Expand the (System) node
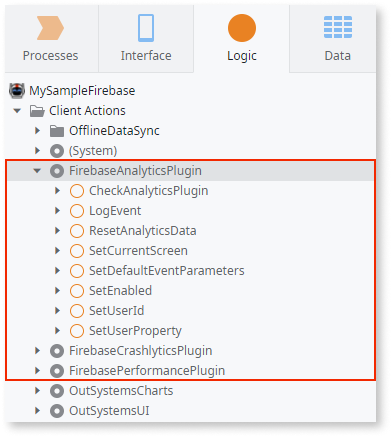 (37, 151)
